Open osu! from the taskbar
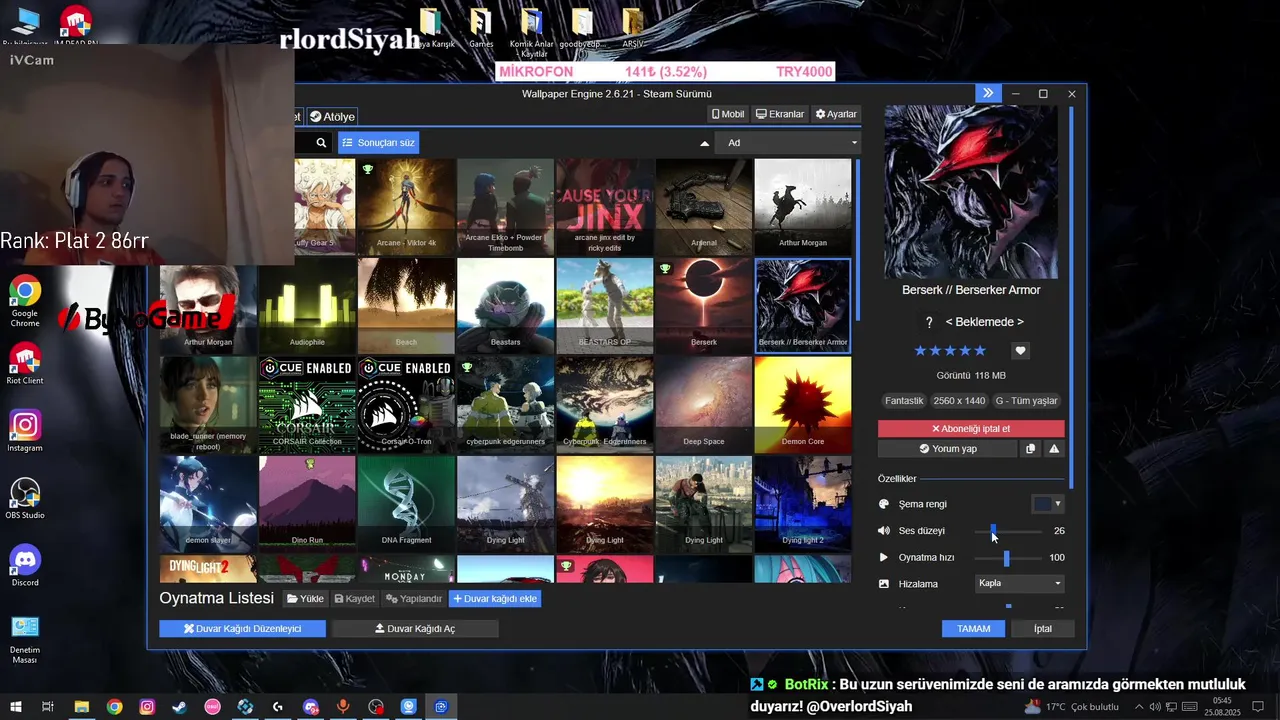The image size is (1280, 720). [212, 707]
